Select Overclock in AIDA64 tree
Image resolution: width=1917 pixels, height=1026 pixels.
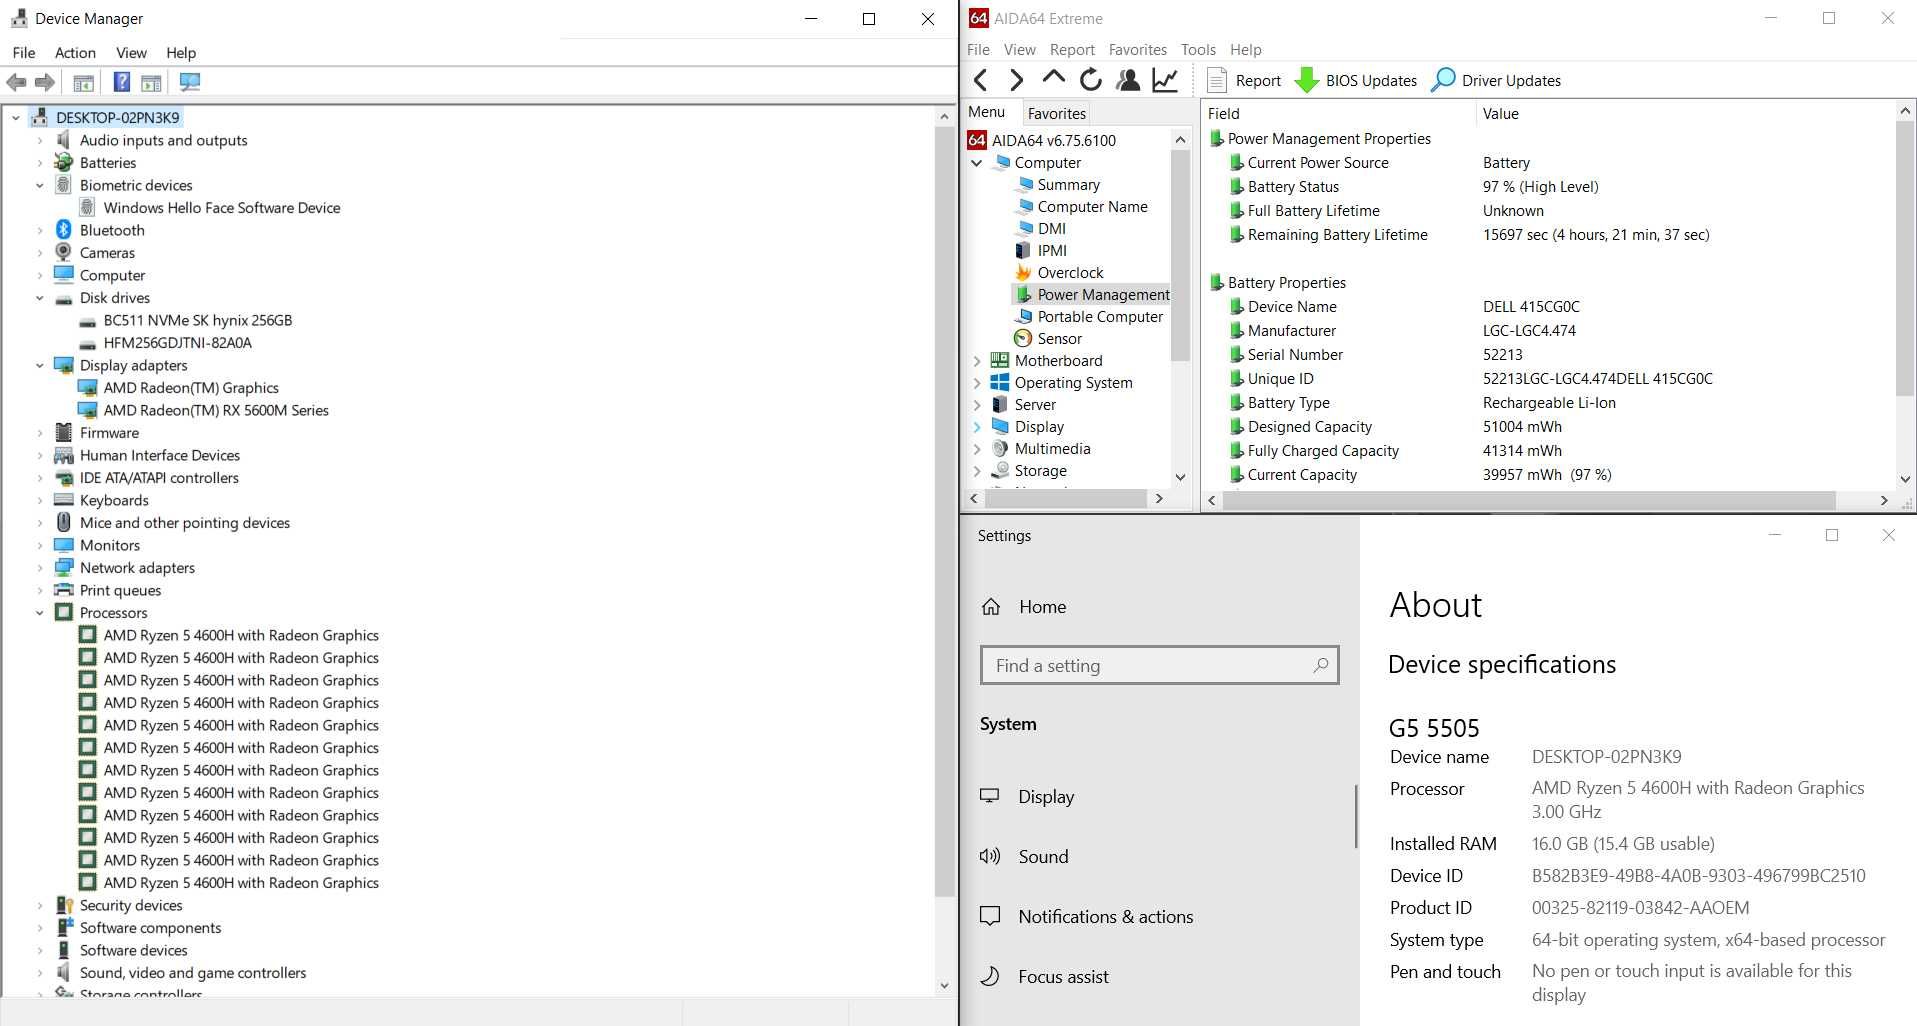(1070, 273)
